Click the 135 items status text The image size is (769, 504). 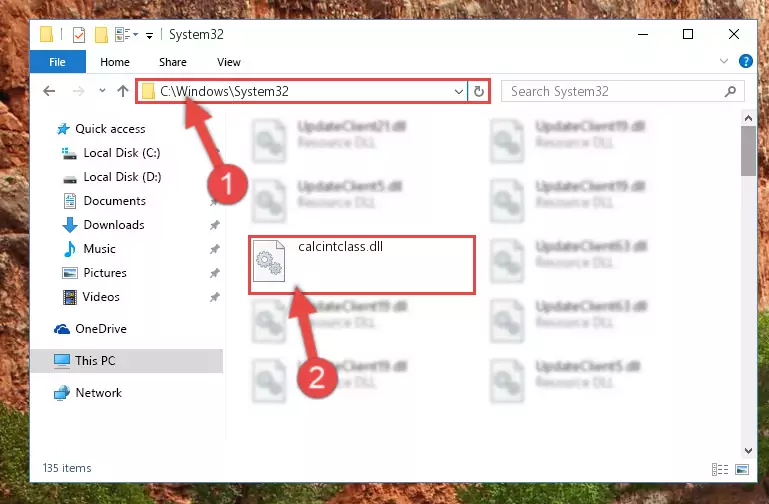67,468
